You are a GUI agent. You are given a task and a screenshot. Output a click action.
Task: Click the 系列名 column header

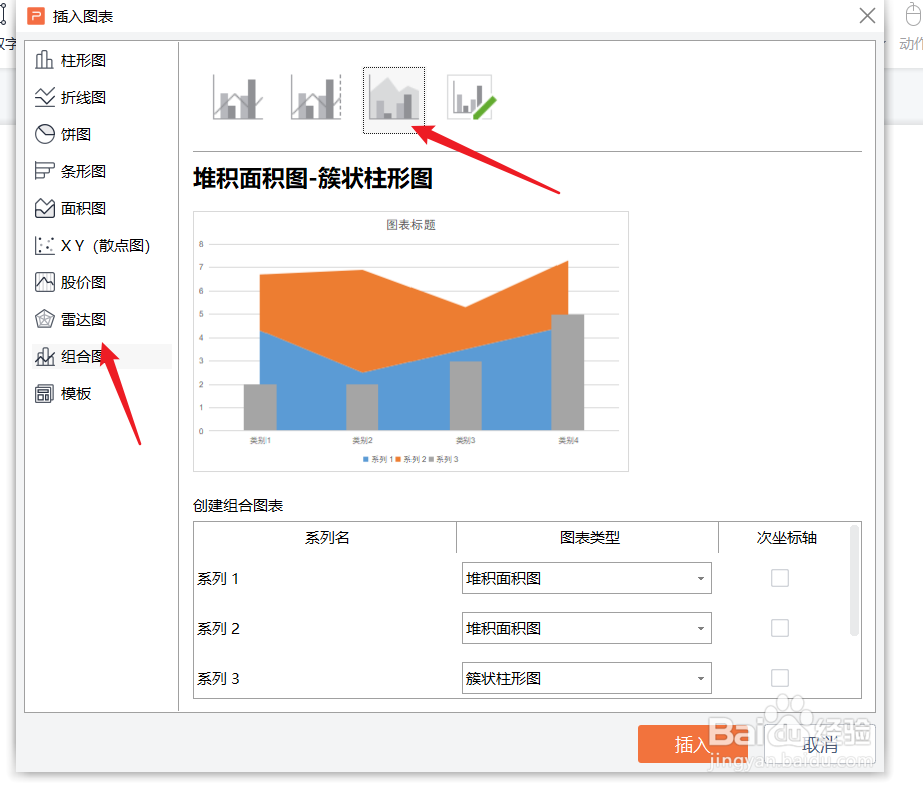click(x=327, y=538)
